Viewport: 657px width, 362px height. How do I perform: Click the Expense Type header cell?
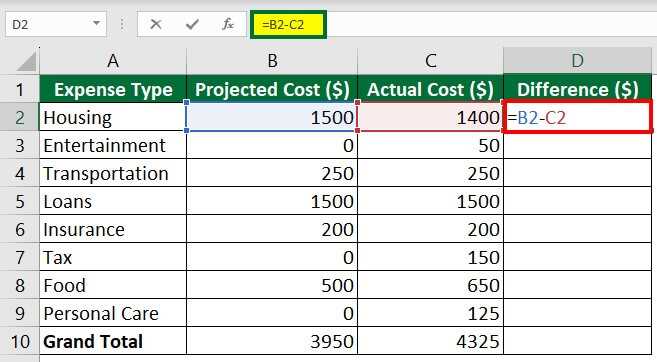(113, 89)
